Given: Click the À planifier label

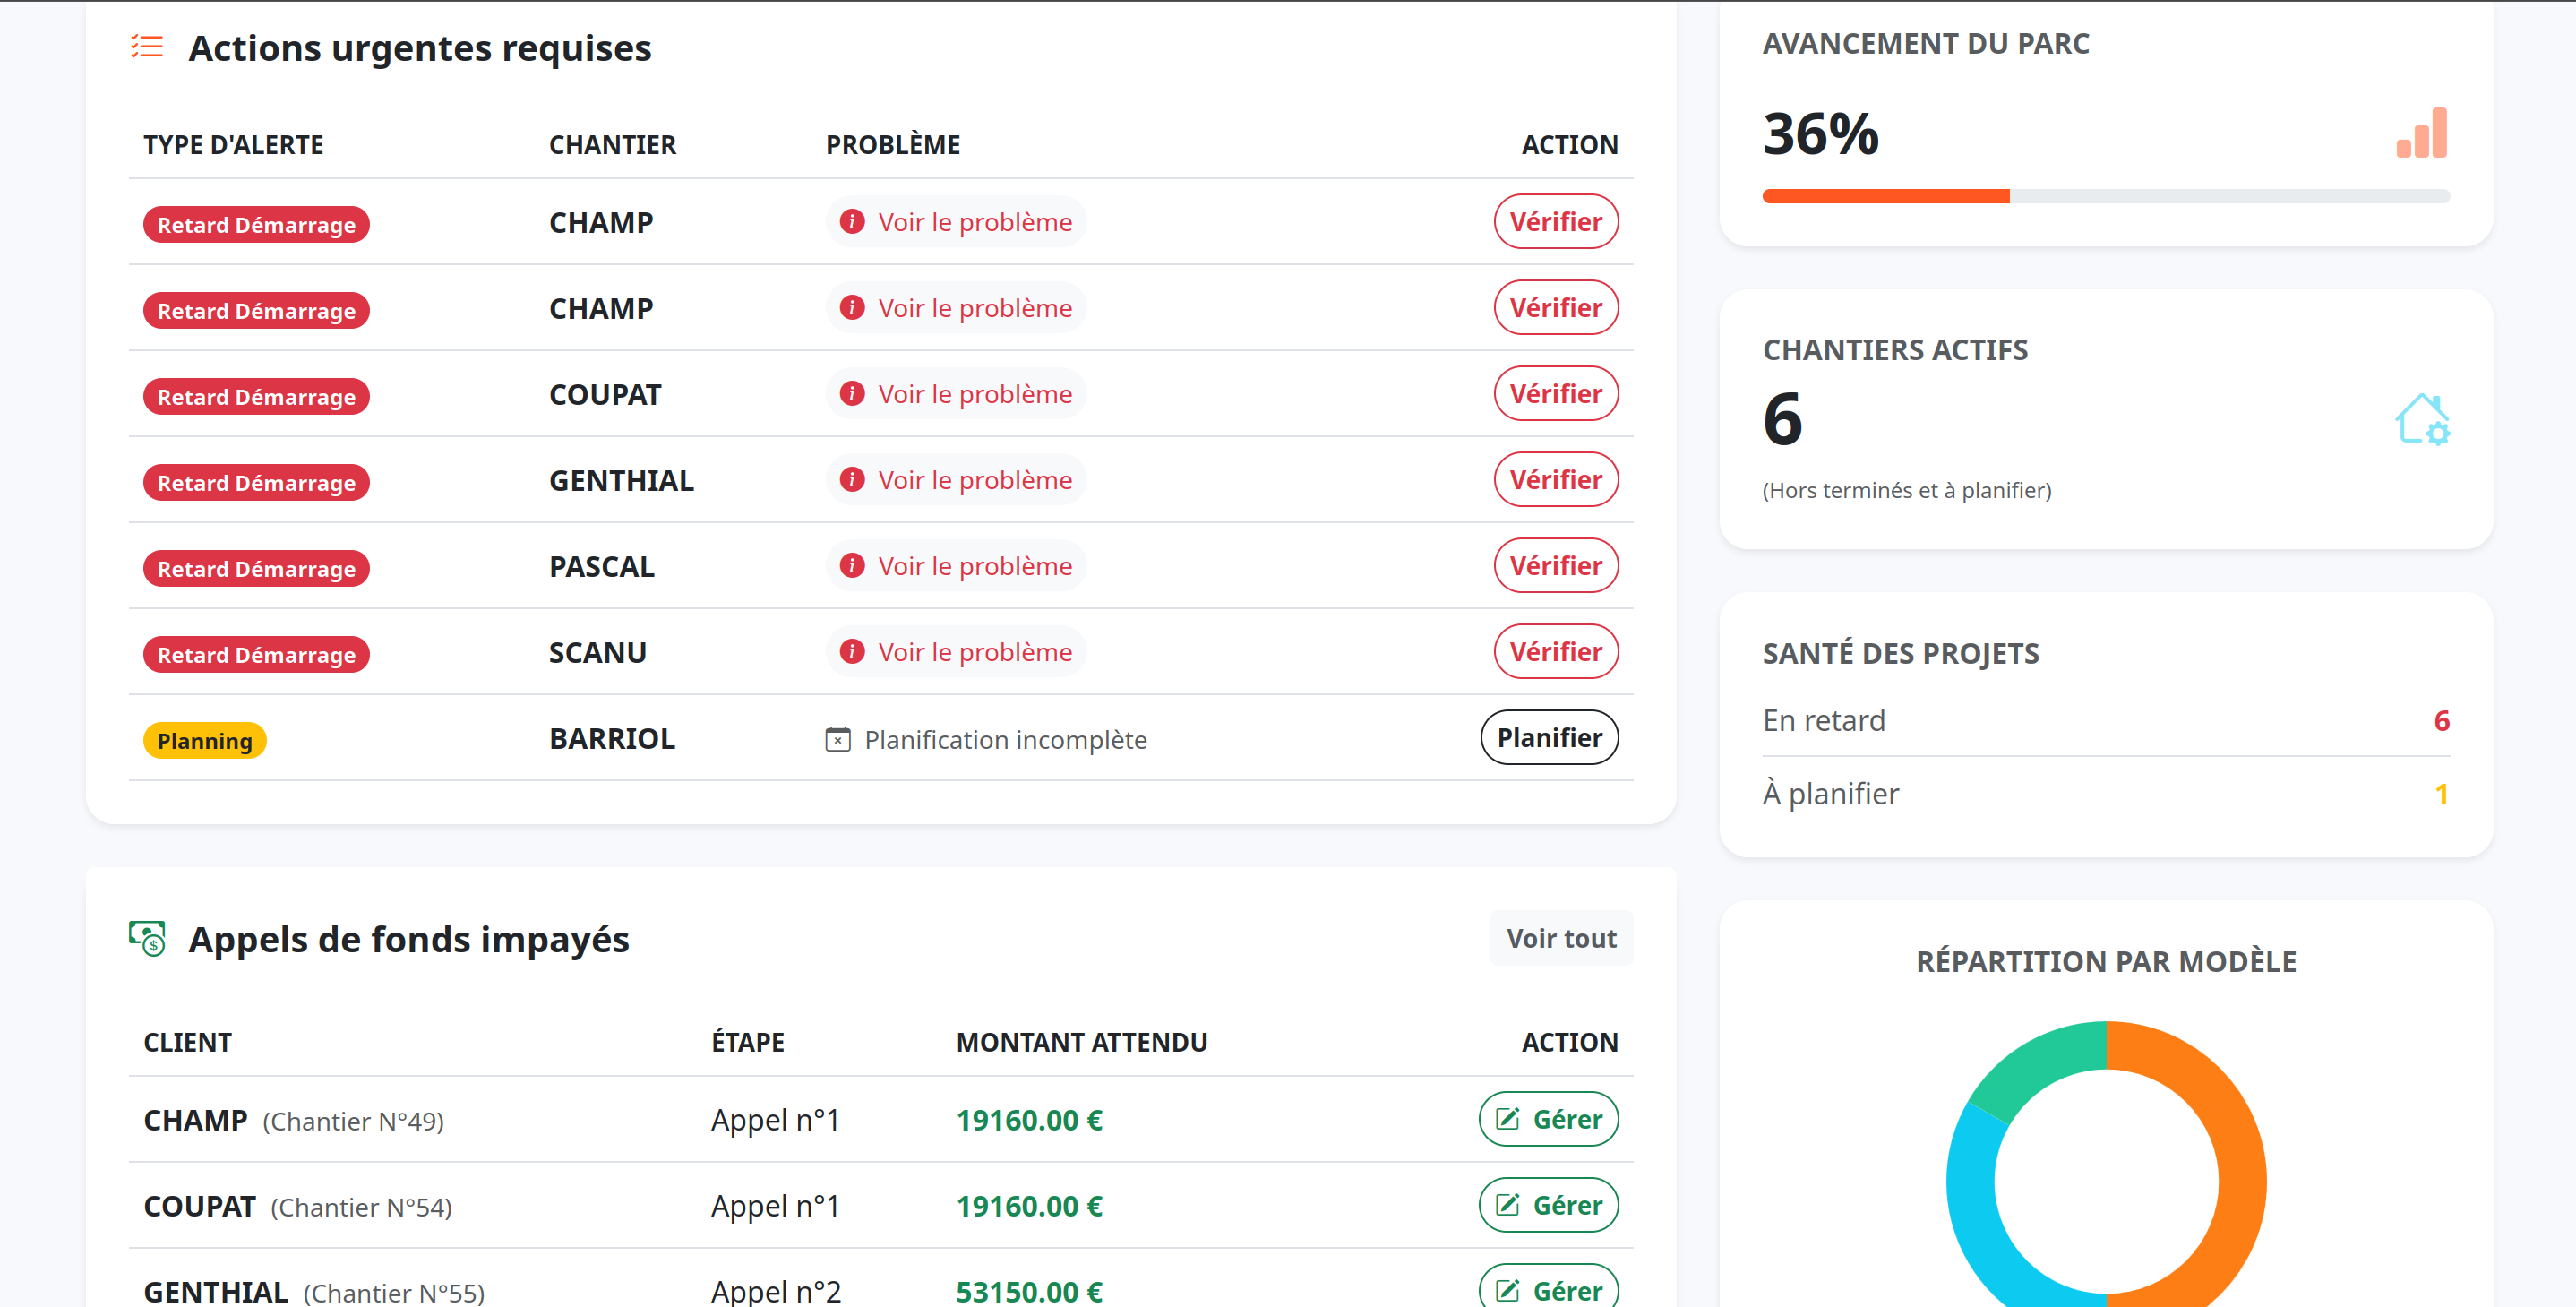Looking at the screenshot, I should pyautogui.click(x=1830, y=793).
